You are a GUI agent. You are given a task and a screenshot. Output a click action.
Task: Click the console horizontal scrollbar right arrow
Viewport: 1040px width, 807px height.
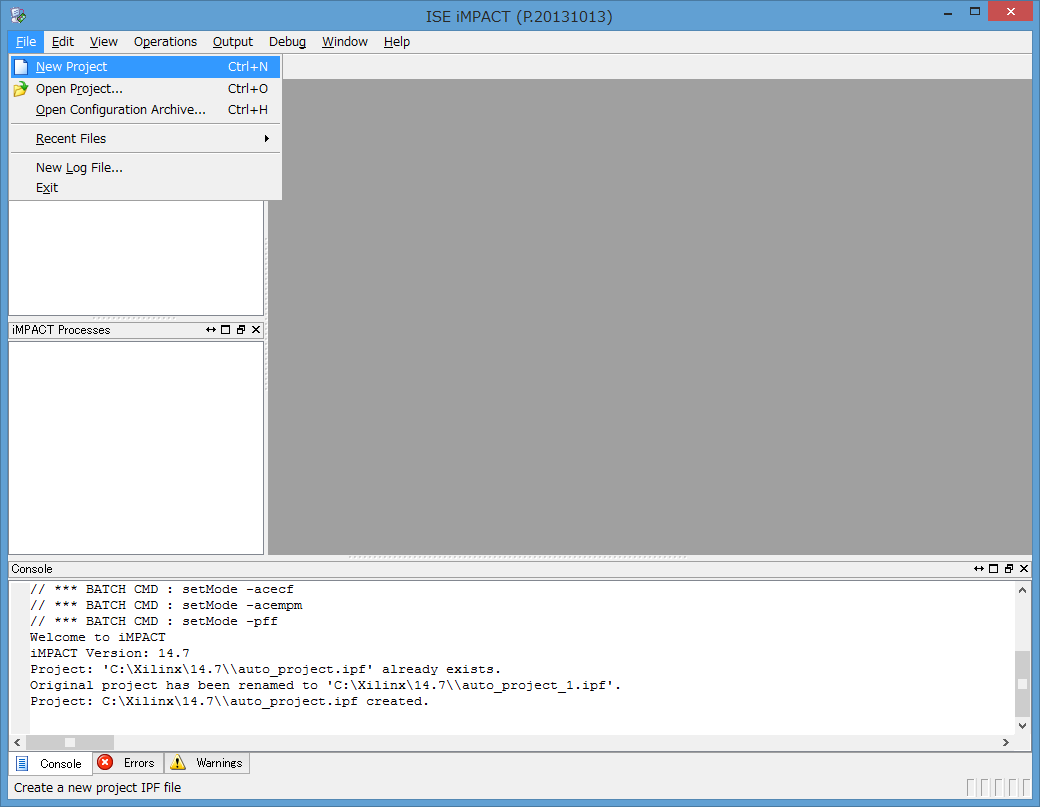pyautogui.click(x=1005, y=743)
